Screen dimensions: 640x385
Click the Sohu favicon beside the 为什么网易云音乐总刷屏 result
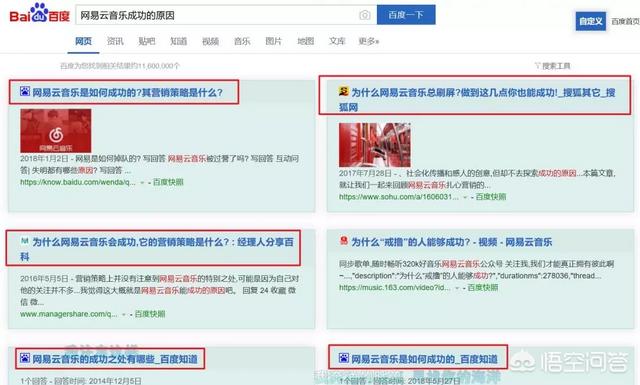(x=344, y=91)
